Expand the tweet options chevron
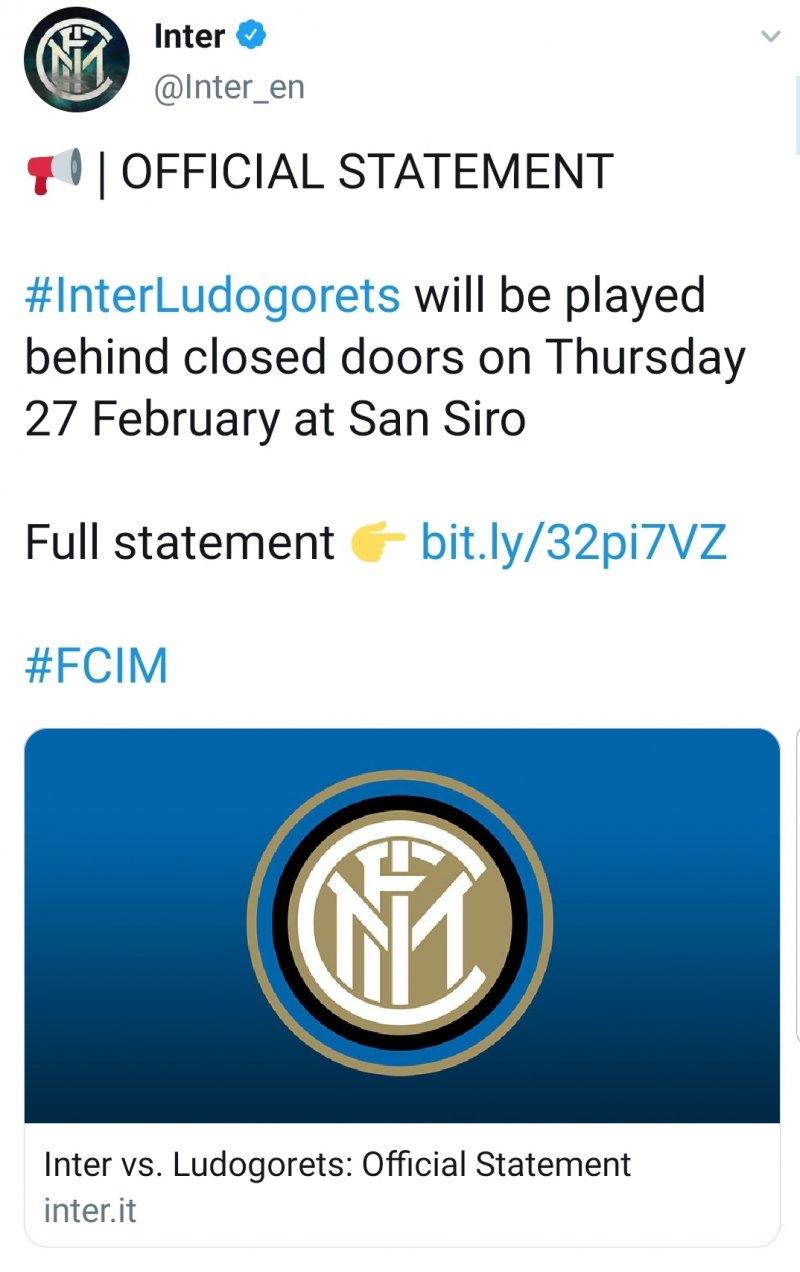 click(x=770, y=37)
